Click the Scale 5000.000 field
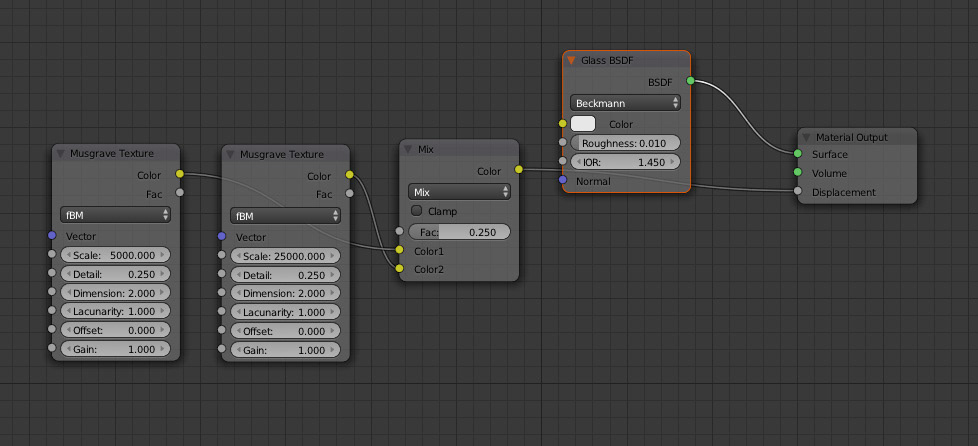This screenshot has height=446, width=978. 115,255
